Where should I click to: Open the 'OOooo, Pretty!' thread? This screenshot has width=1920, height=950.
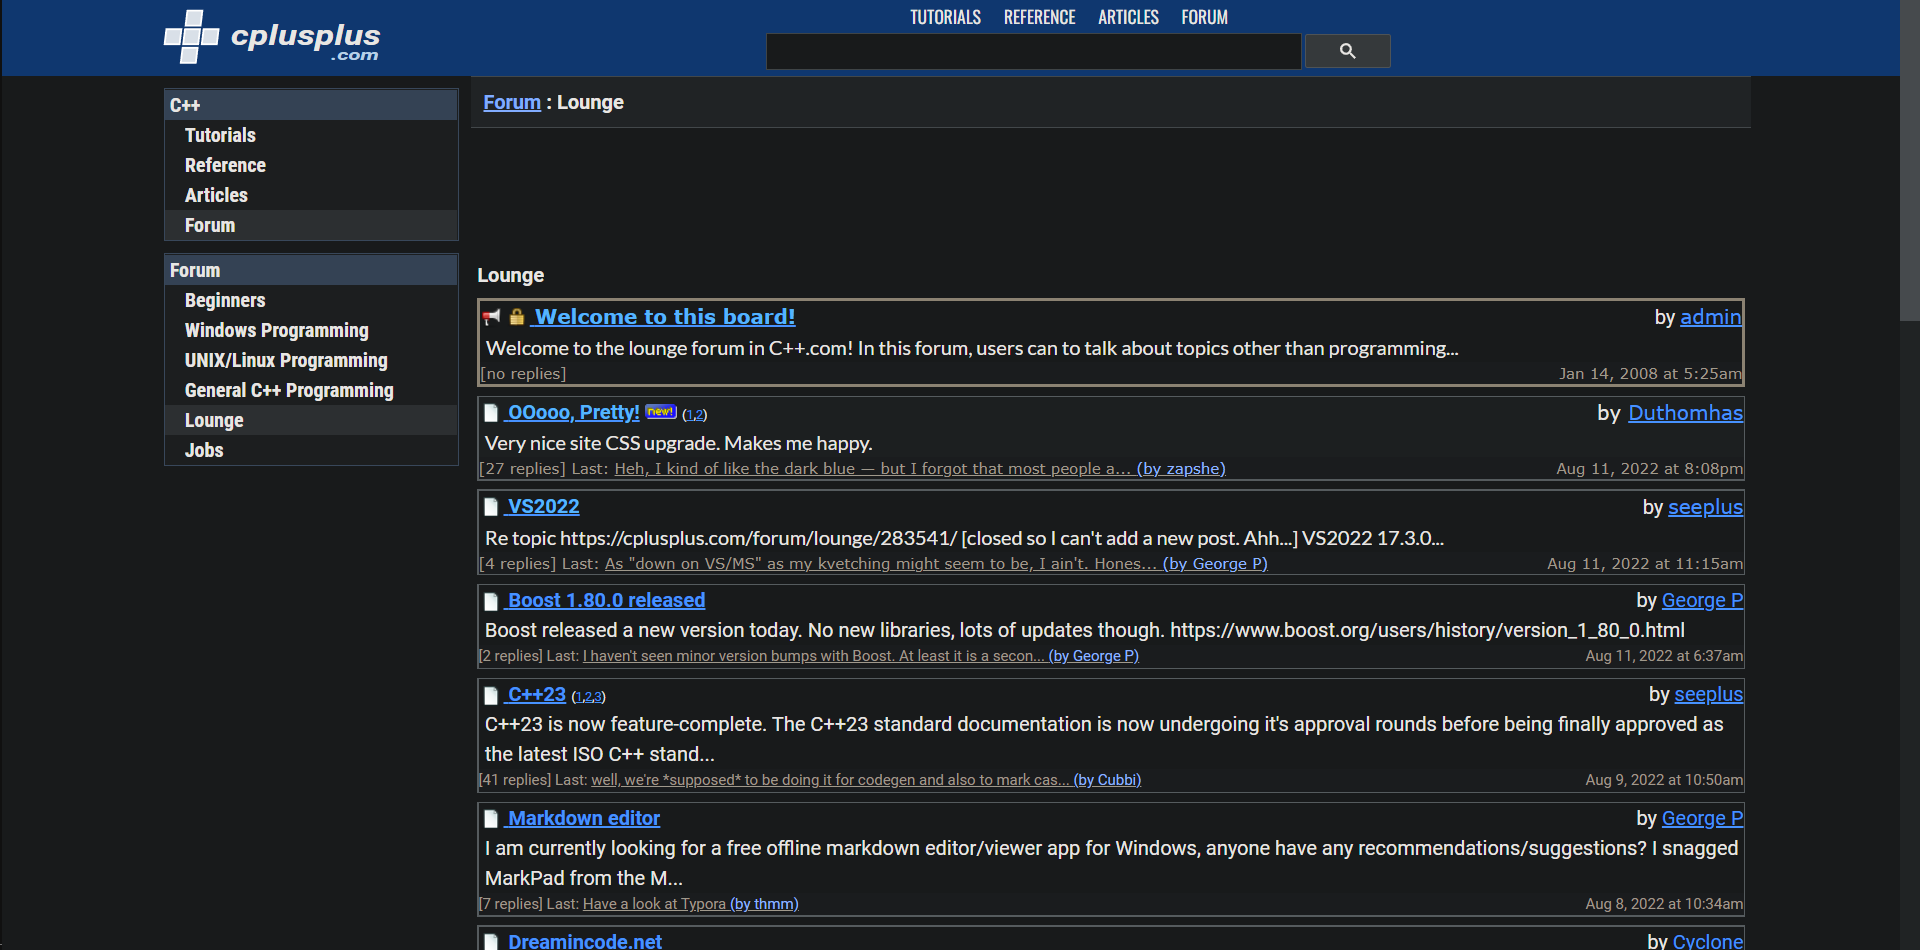(573, 413)
